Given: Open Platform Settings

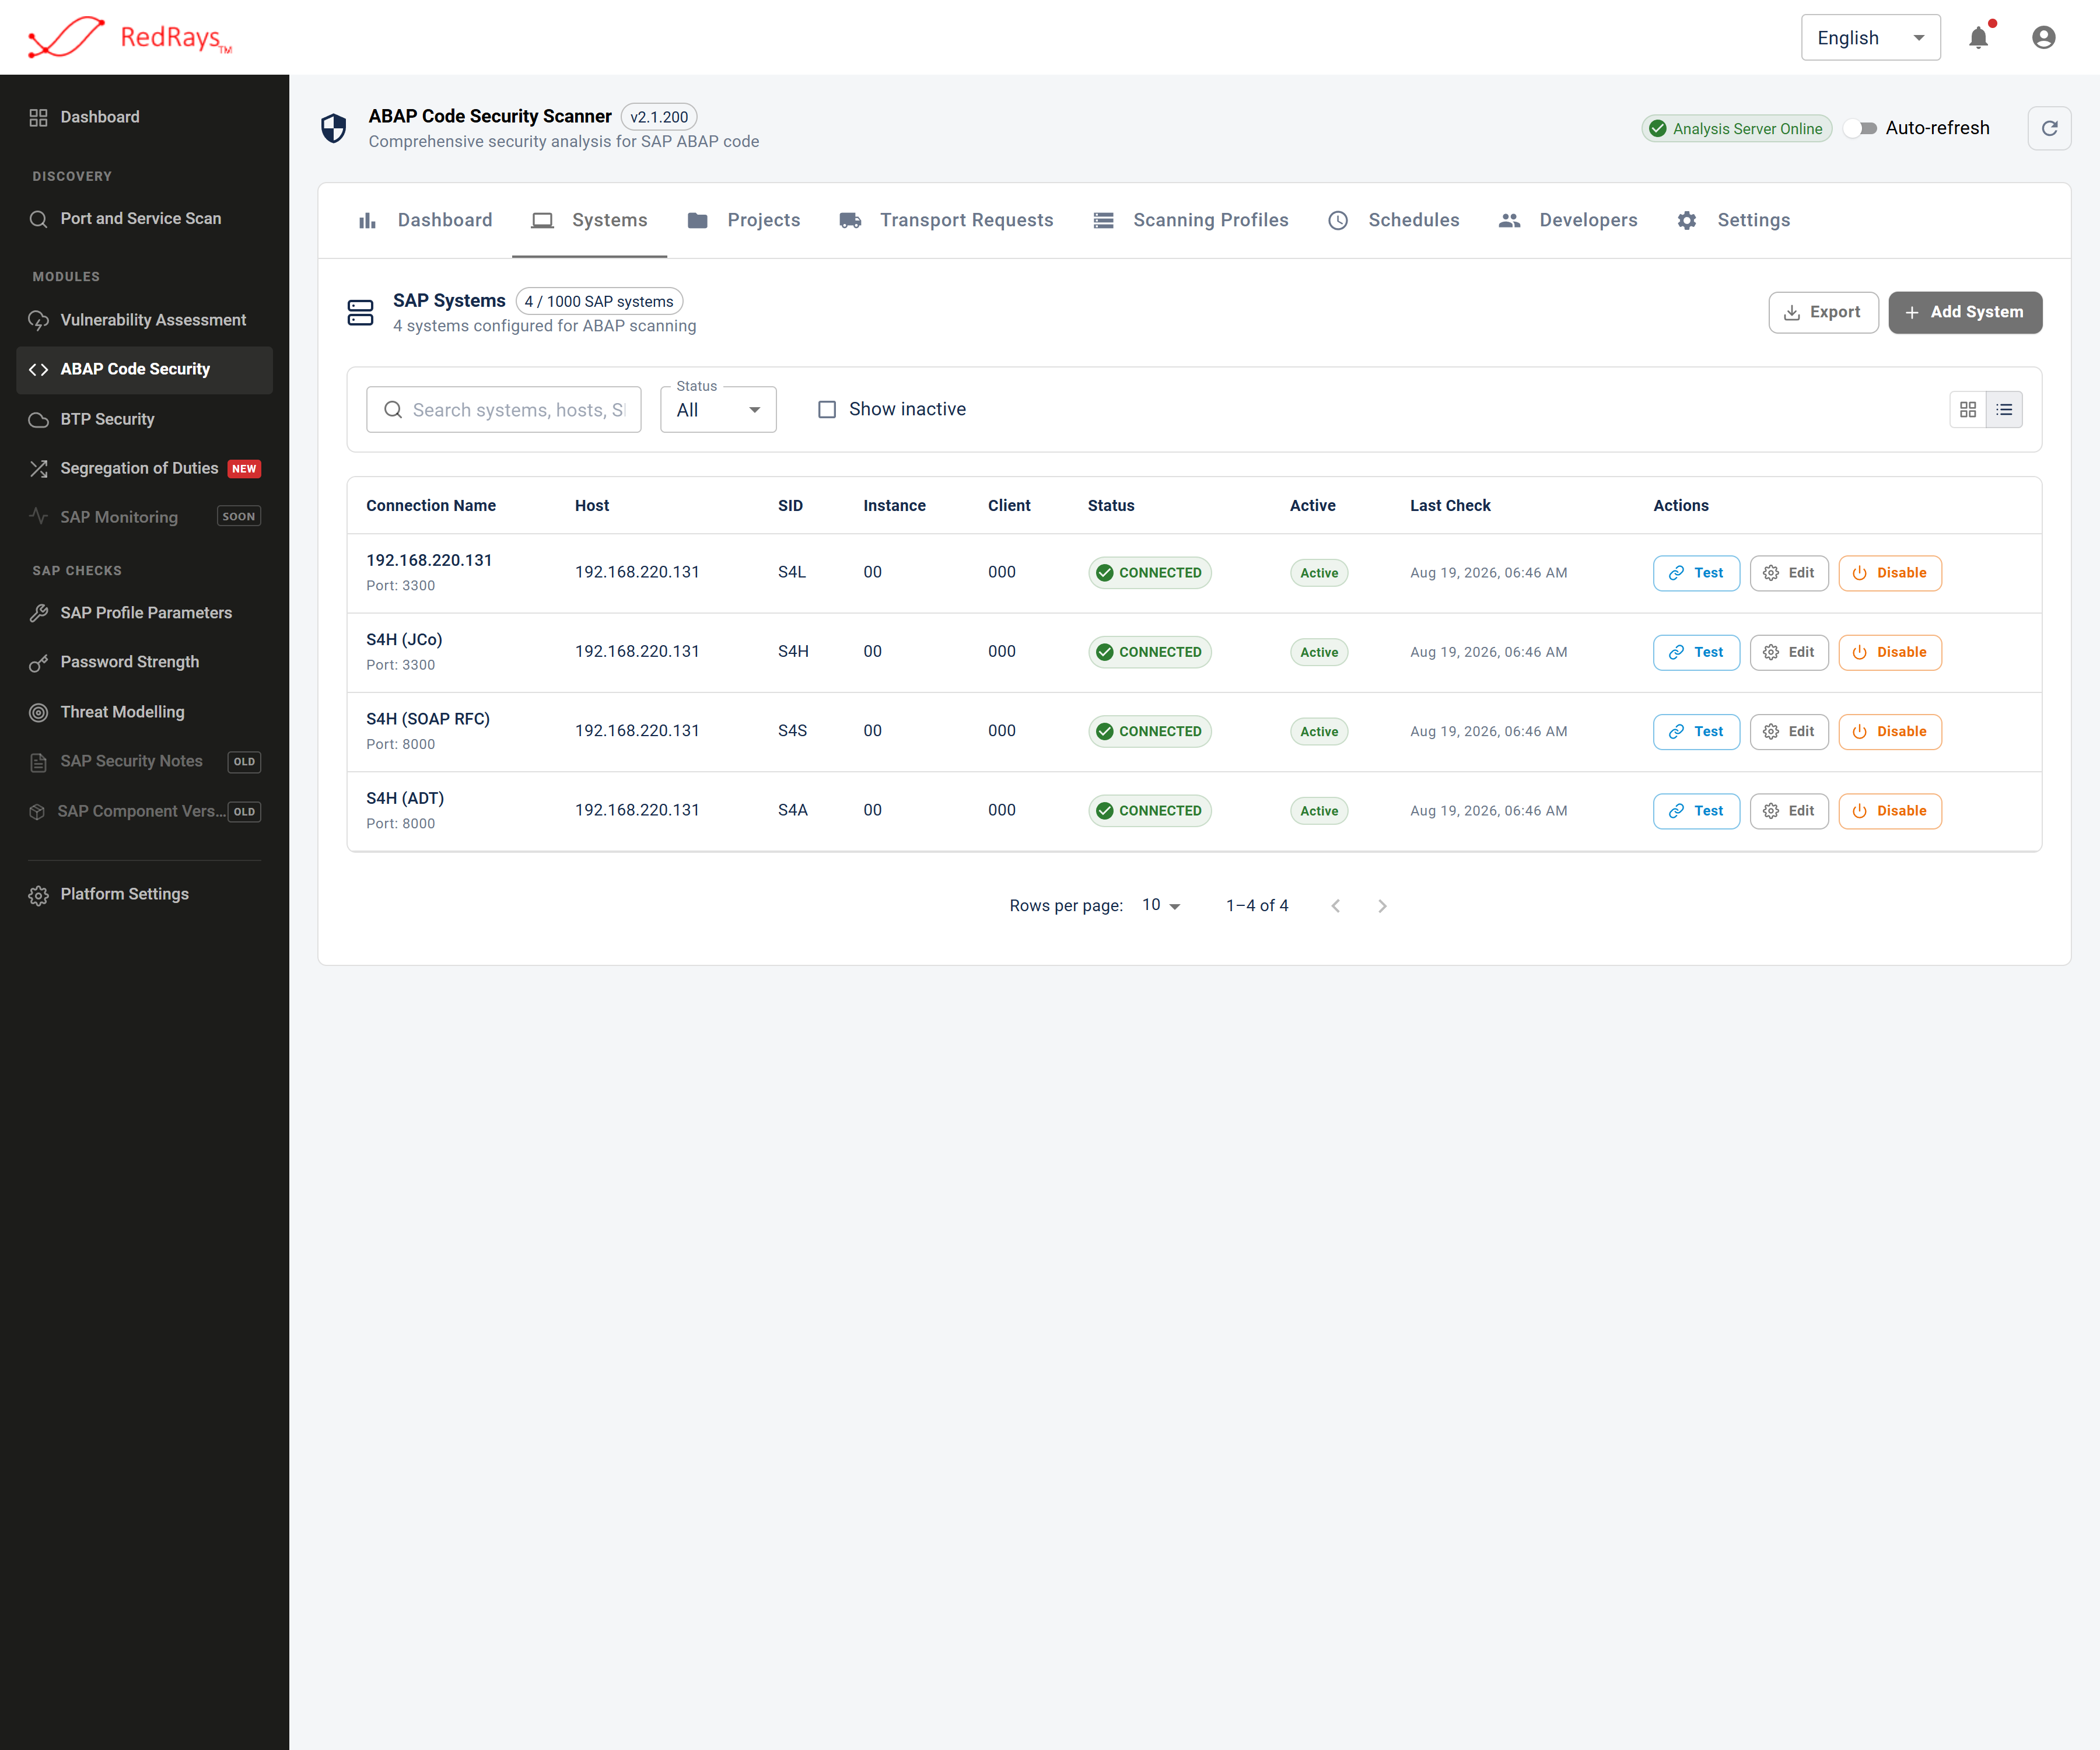Looking at the screenshot, I should tap(144, 895).
